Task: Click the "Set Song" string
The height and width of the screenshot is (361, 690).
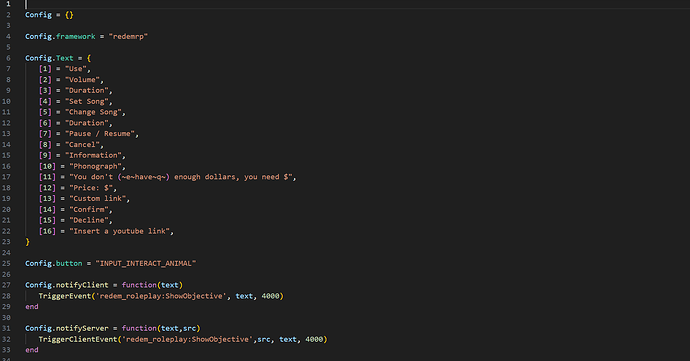Action: [88, 101]
